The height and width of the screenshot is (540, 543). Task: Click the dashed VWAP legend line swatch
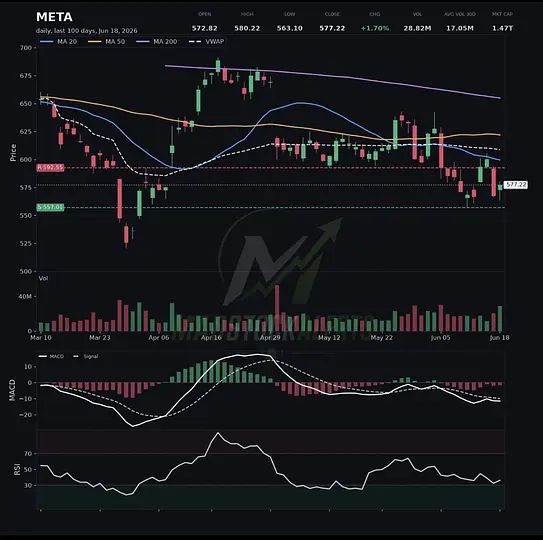click(195, 42)
